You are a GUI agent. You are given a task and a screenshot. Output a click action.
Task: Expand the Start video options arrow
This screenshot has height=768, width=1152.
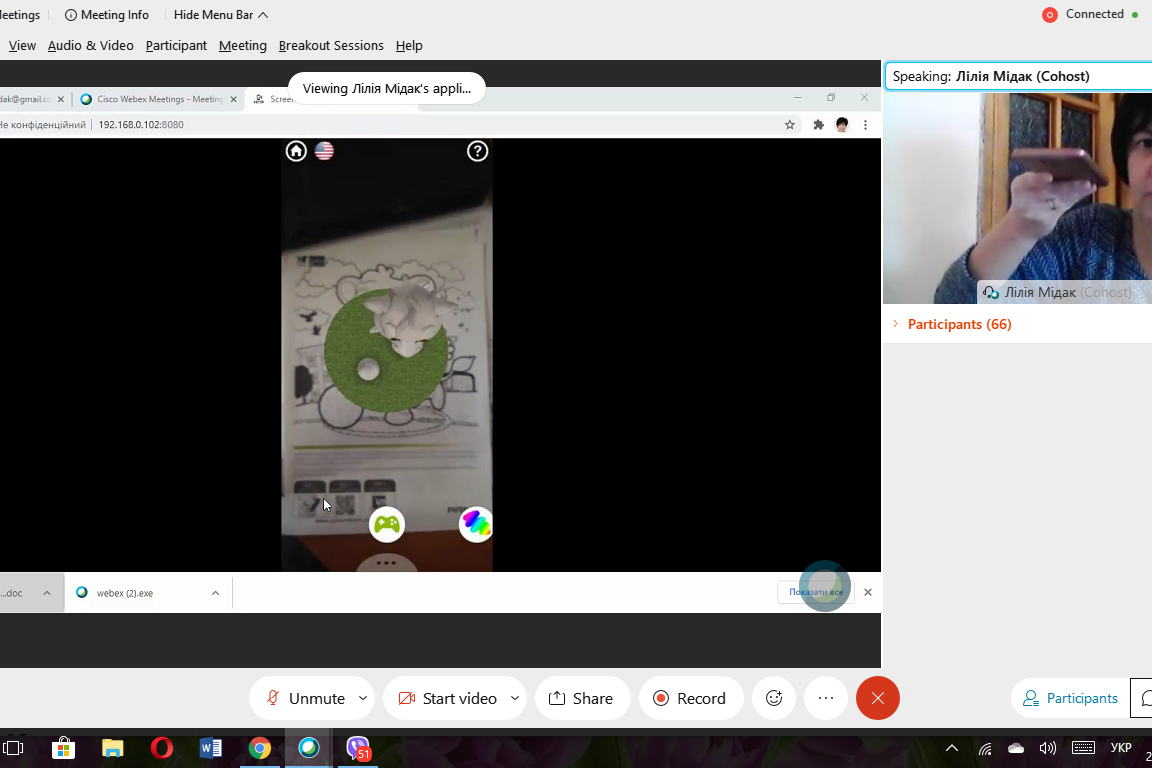515,698
